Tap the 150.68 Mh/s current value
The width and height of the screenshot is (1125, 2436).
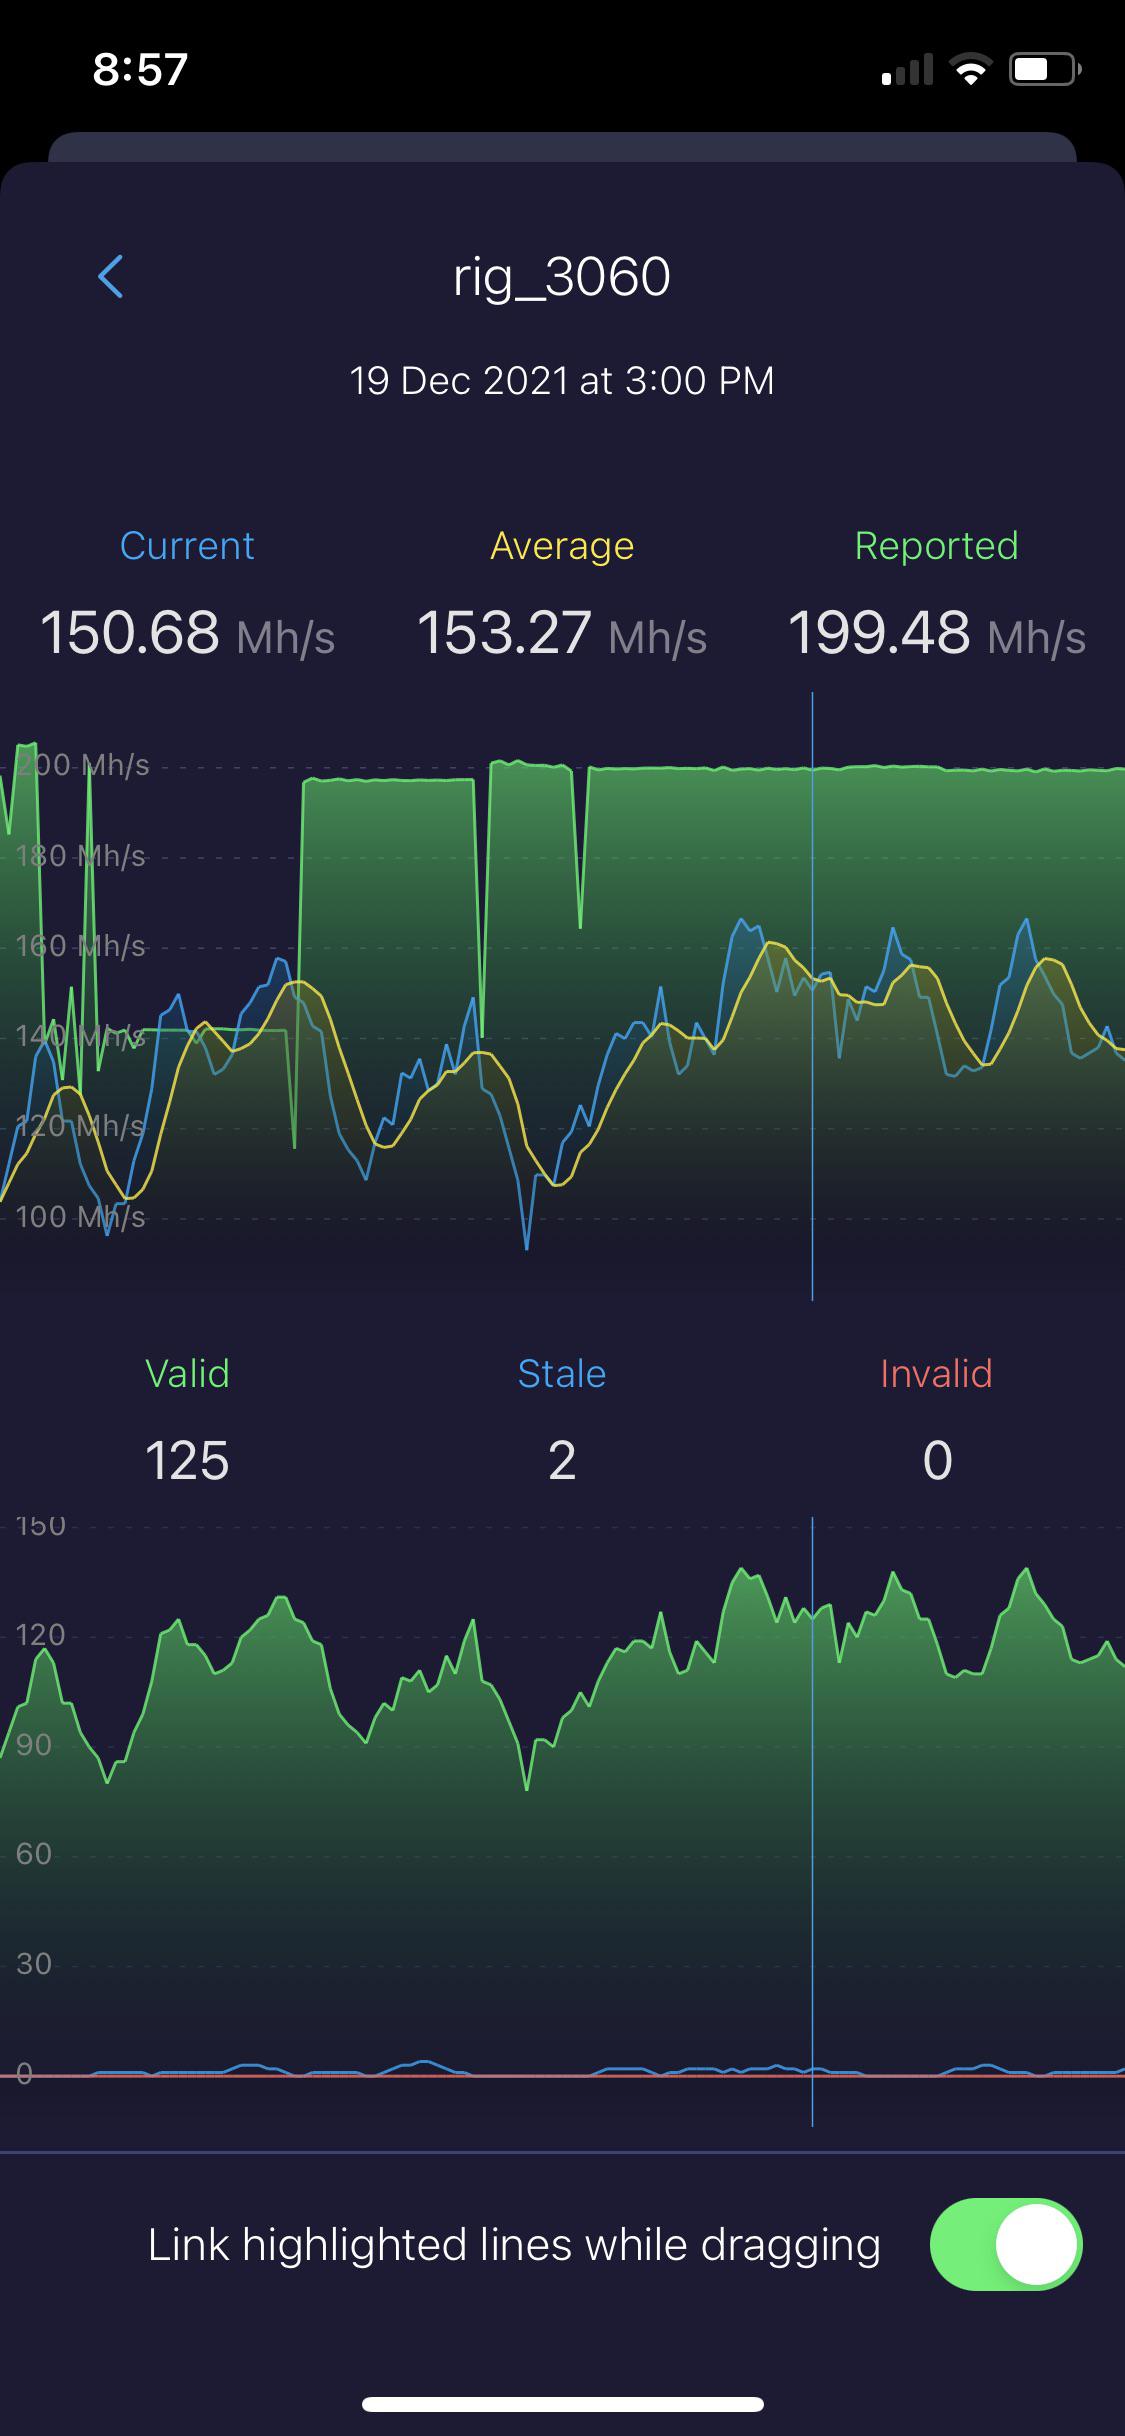point(187,633)
